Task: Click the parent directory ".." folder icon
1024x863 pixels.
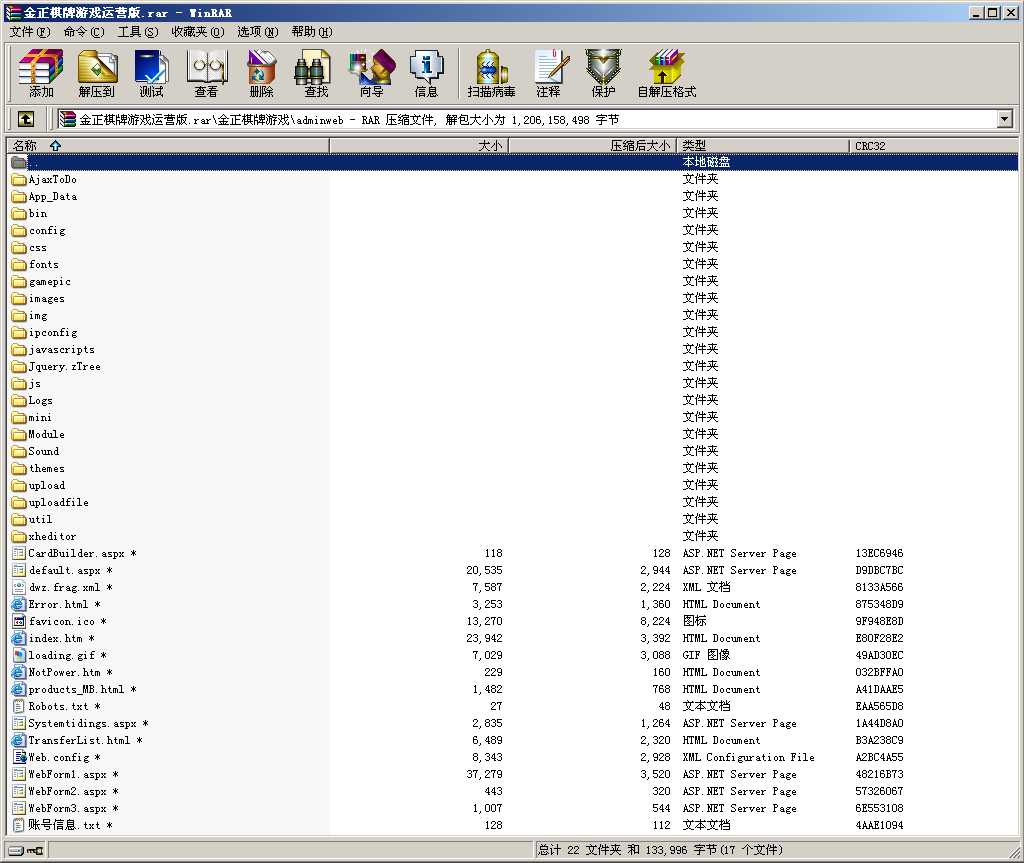Action: click(19, 162)
